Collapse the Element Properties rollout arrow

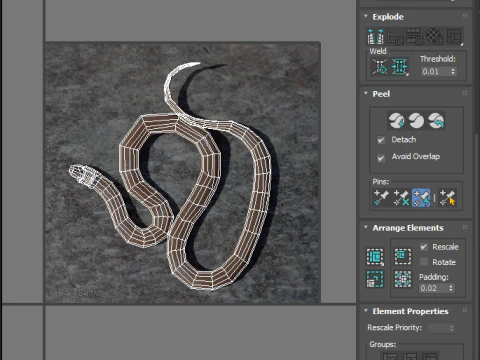coord(366,311)
